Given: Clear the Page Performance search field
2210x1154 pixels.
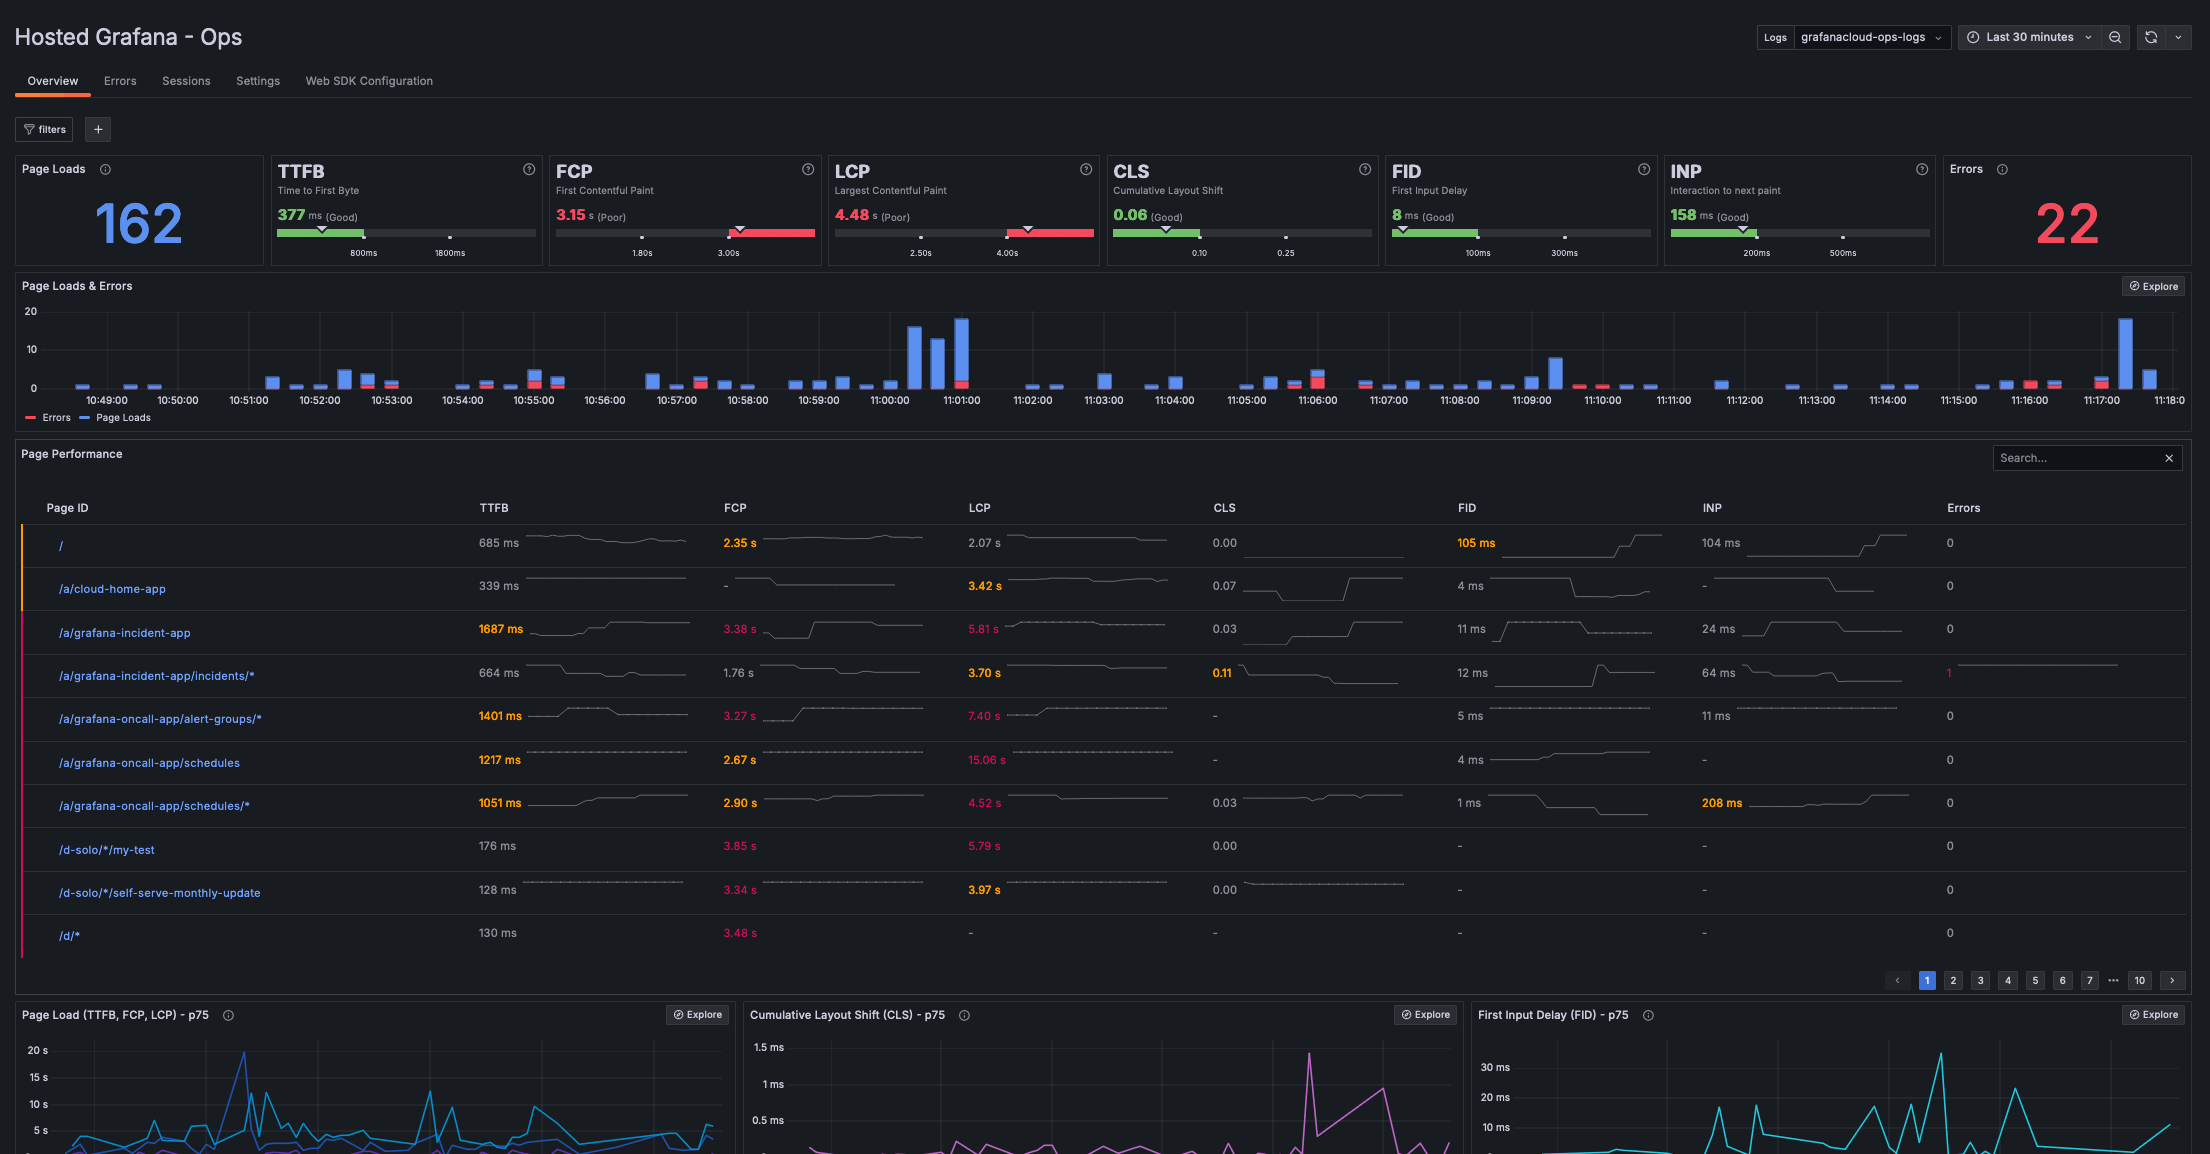Looking at the screenshot, I should [x=2170, y=458].
